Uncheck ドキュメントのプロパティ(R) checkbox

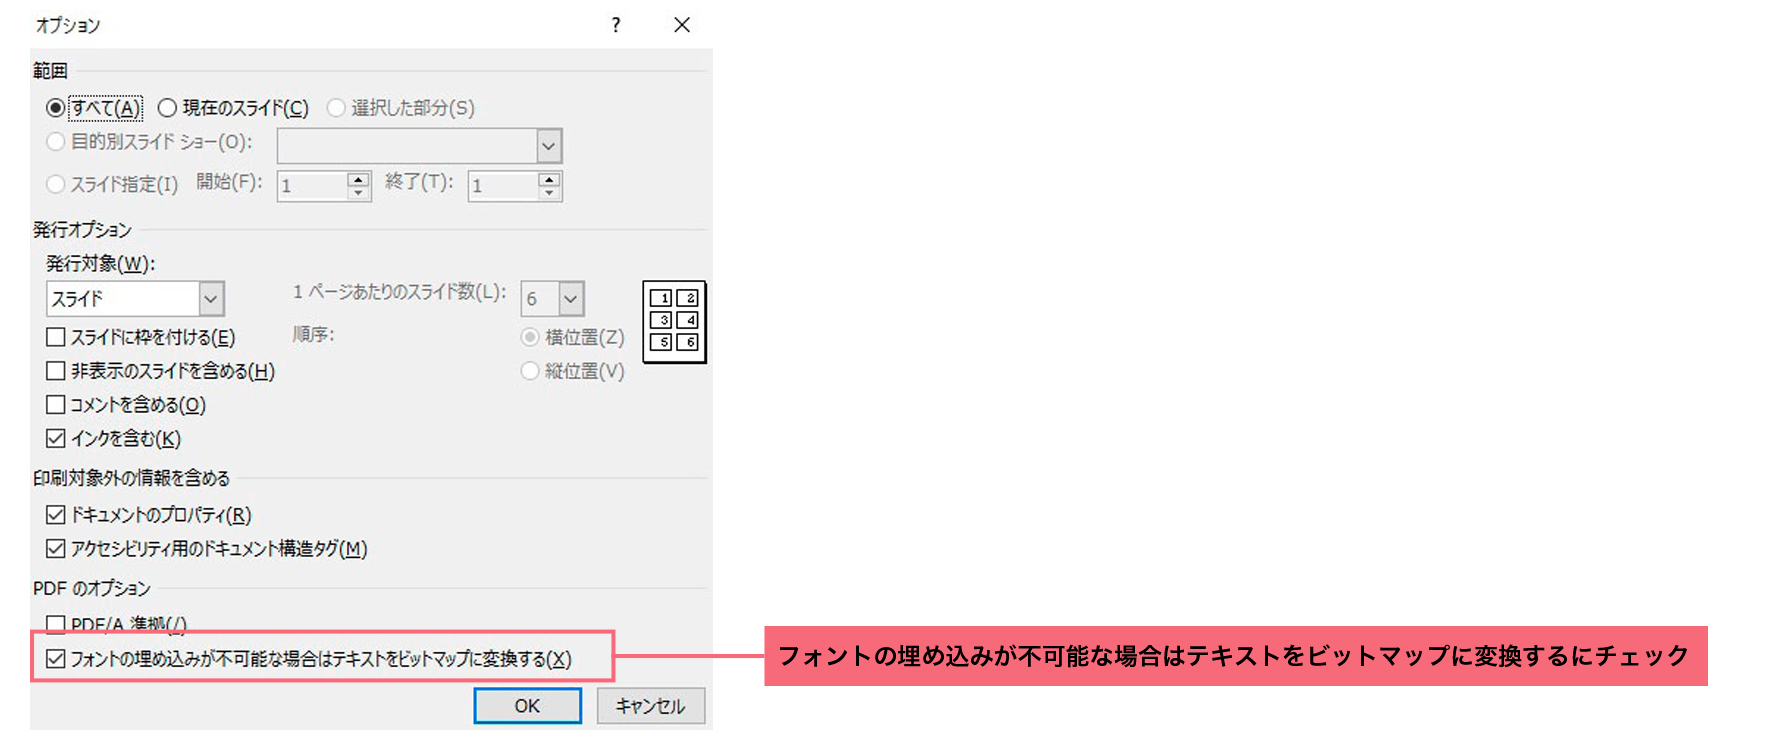(x=56, y=515)
